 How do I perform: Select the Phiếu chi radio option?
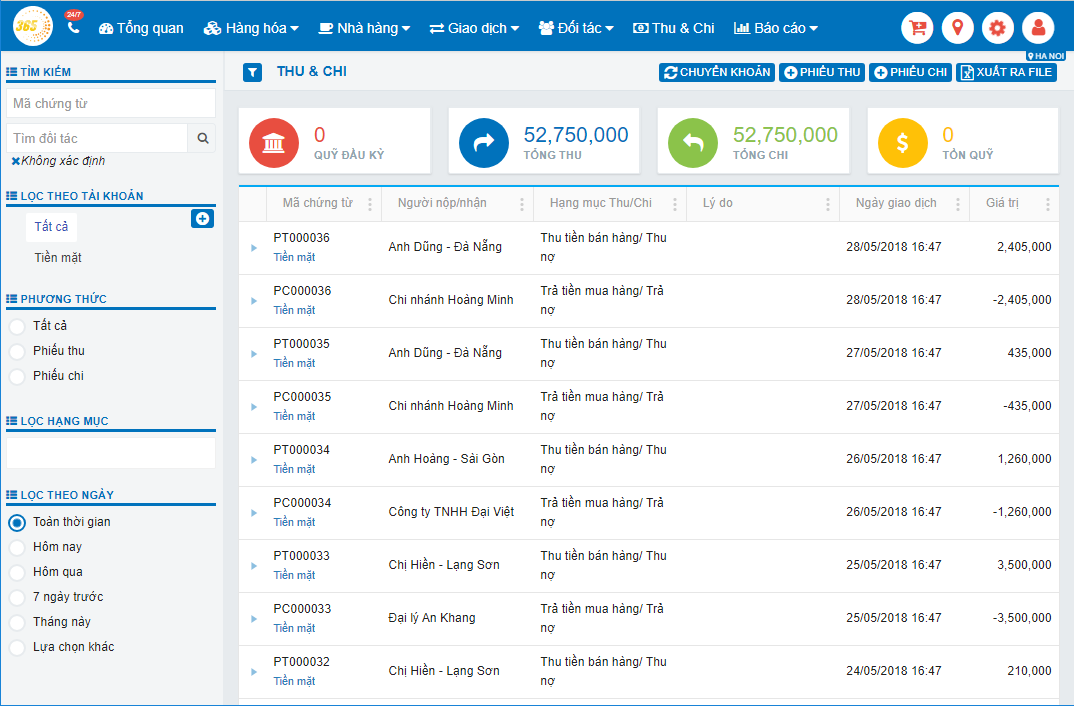17,376
